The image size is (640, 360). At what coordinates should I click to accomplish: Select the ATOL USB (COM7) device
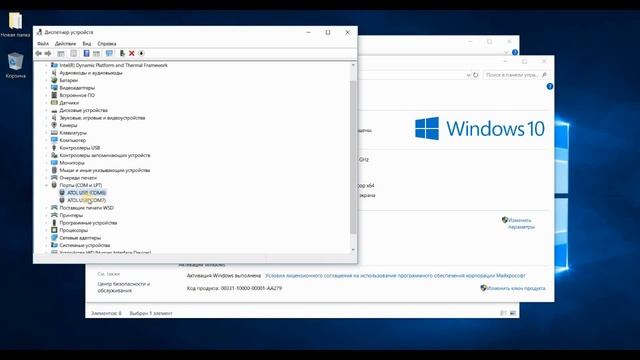point(87,200)
